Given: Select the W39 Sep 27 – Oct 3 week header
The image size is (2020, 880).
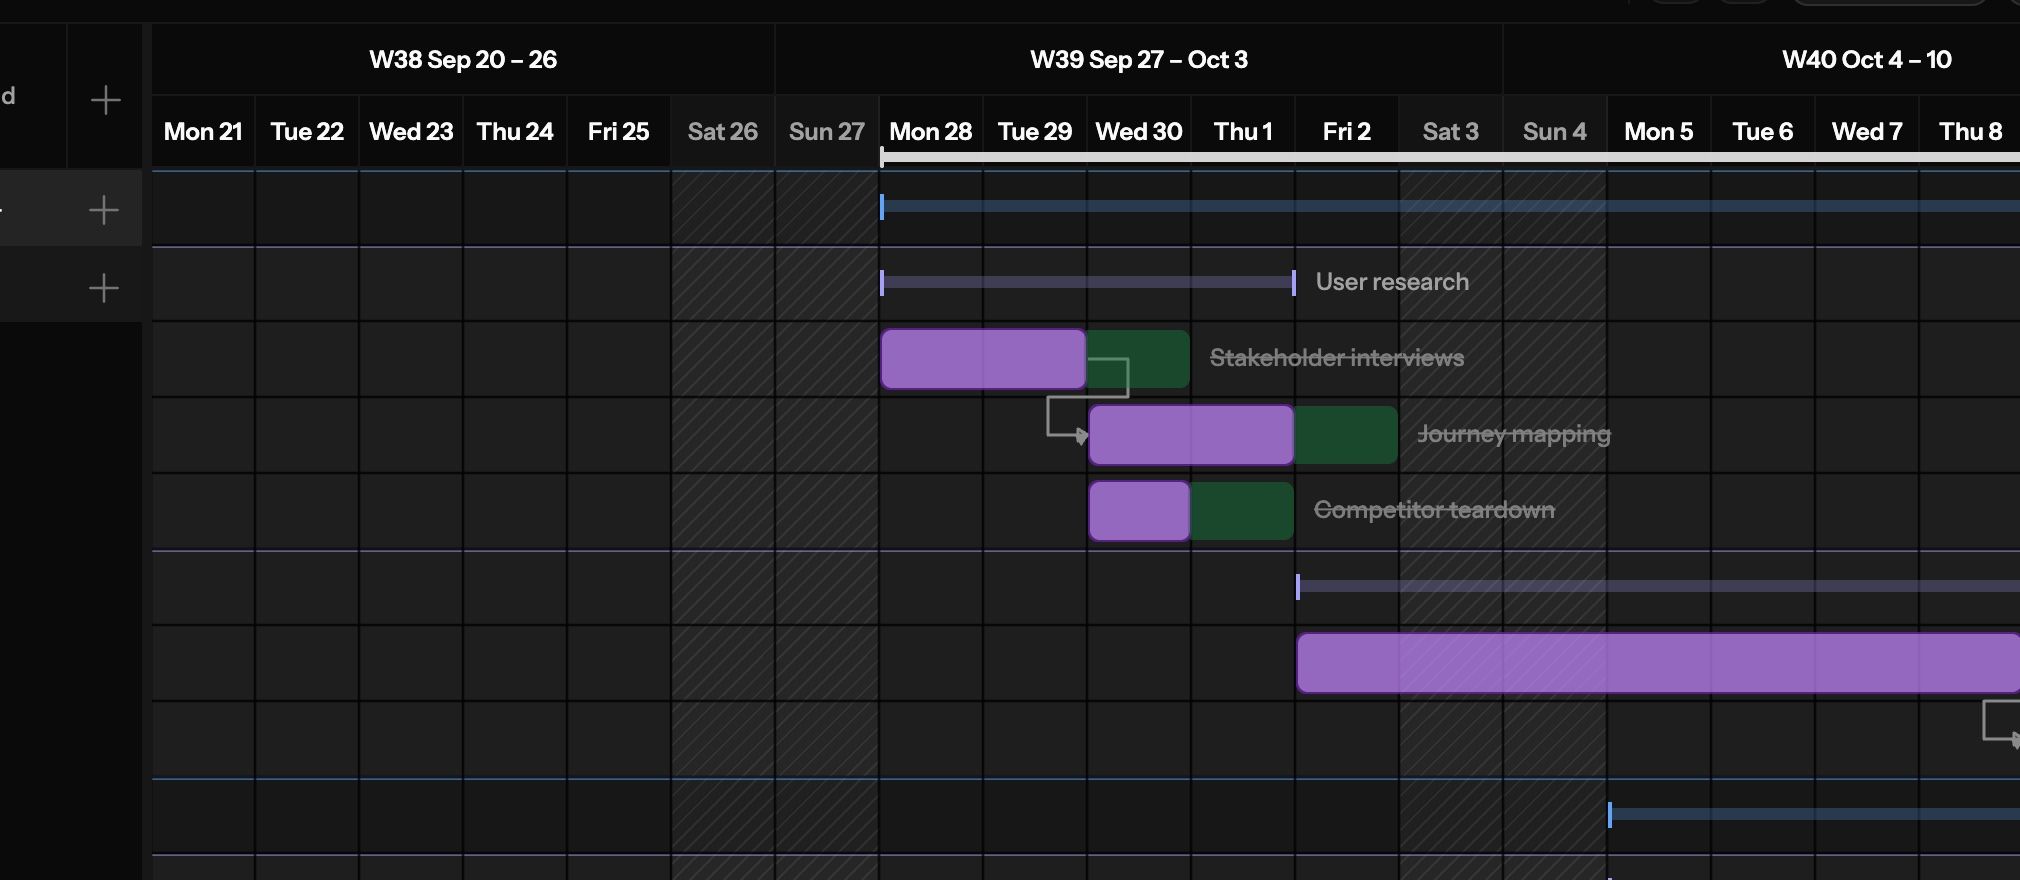Looking at the screenshot, I should point(1139,60).
